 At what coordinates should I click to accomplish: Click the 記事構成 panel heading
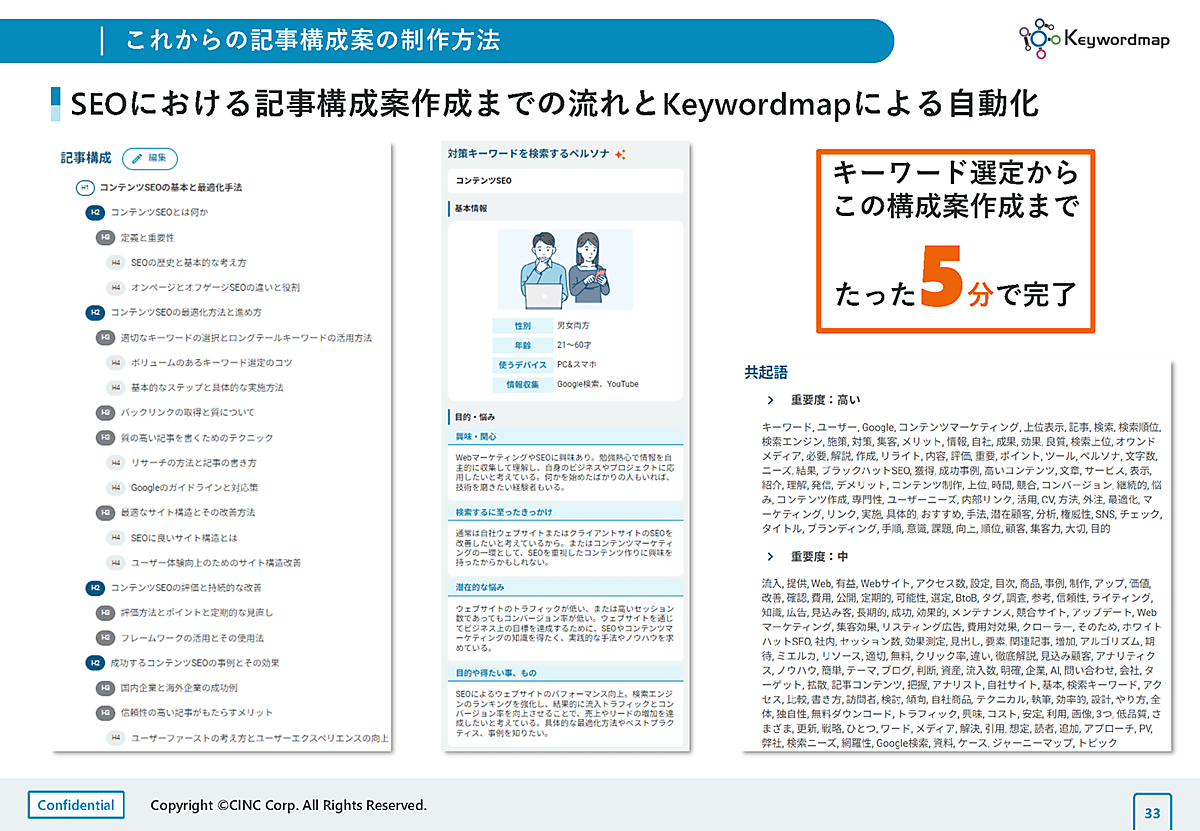85,158
